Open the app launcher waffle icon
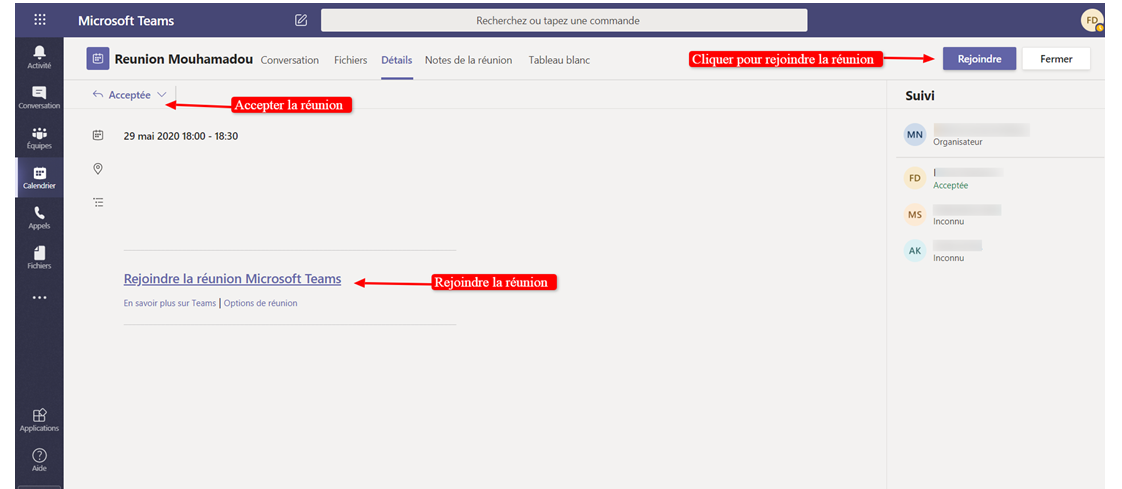This screenshot has height=489, width=1122. pos(40,20)
